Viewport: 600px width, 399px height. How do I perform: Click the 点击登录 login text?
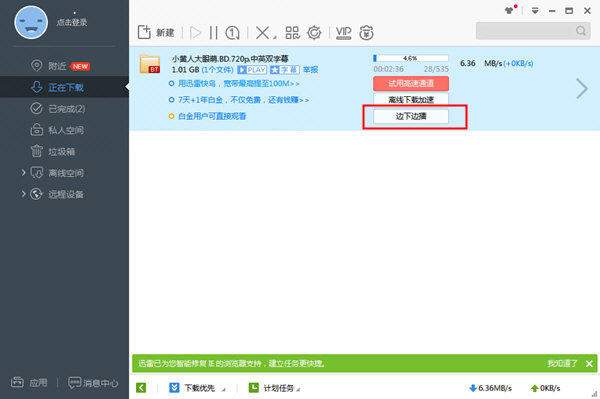click(72, 22)
